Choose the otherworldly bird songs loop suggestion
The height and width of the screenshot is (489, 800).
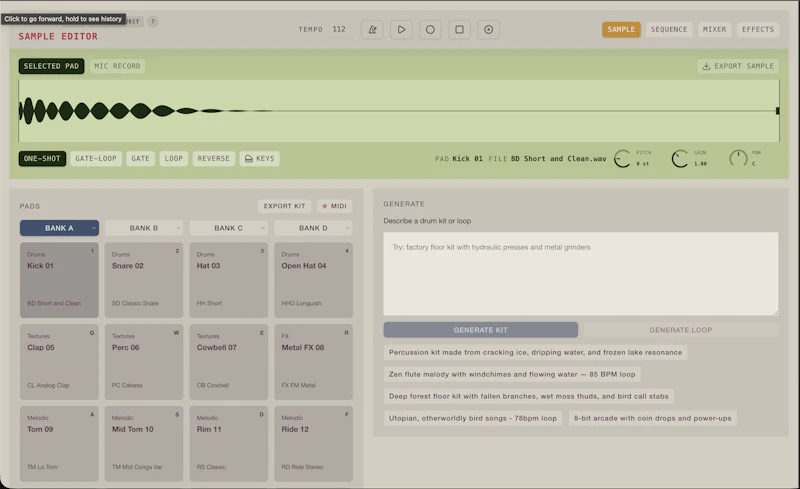pos(473,418)
